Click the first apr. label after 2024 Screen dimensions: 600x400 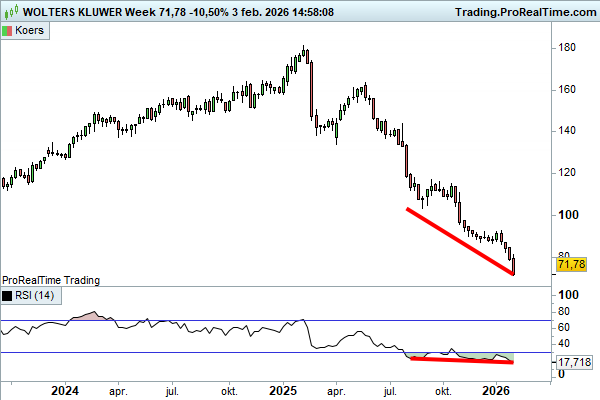(118, 392)
